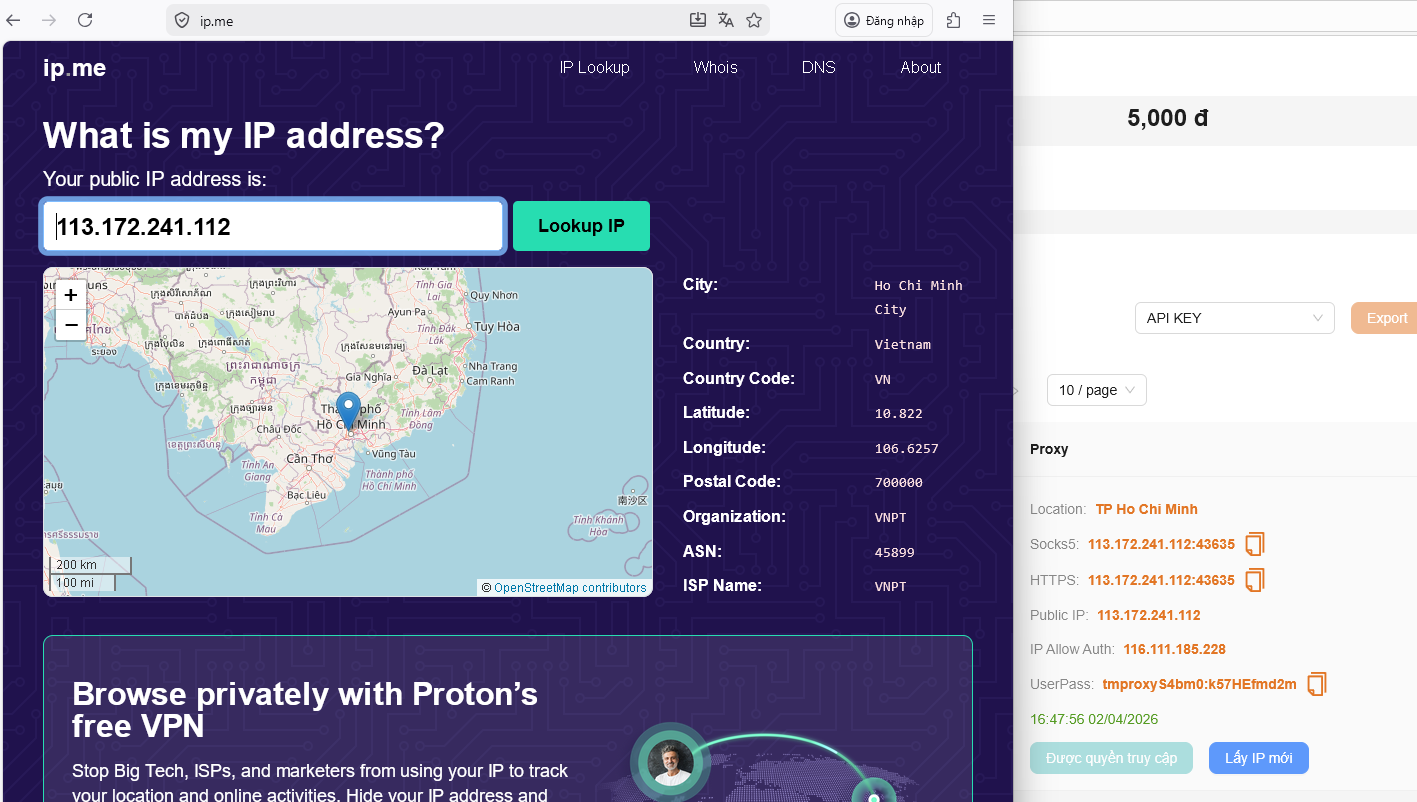Click the map location pin marker
Screen dimensions: 1417x802
click(x=348, y=409)
